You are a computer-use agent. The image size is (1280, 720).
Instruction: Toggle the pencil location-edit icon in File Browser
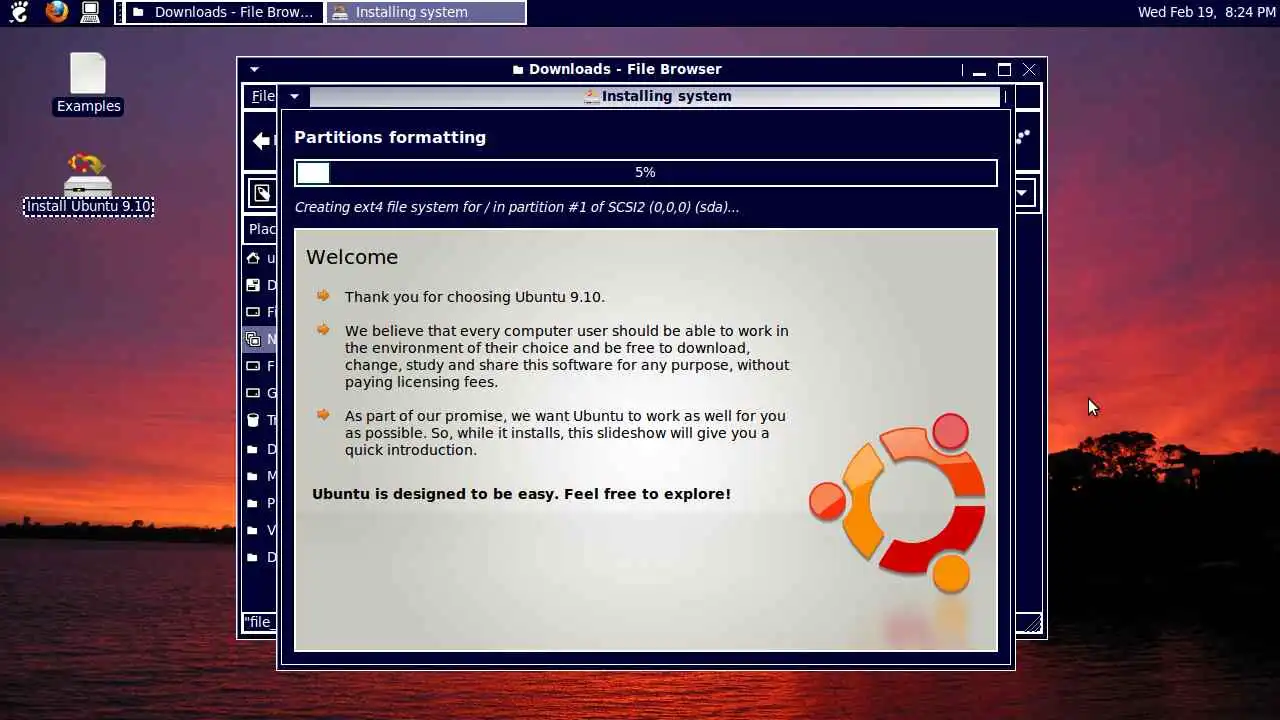262,193
